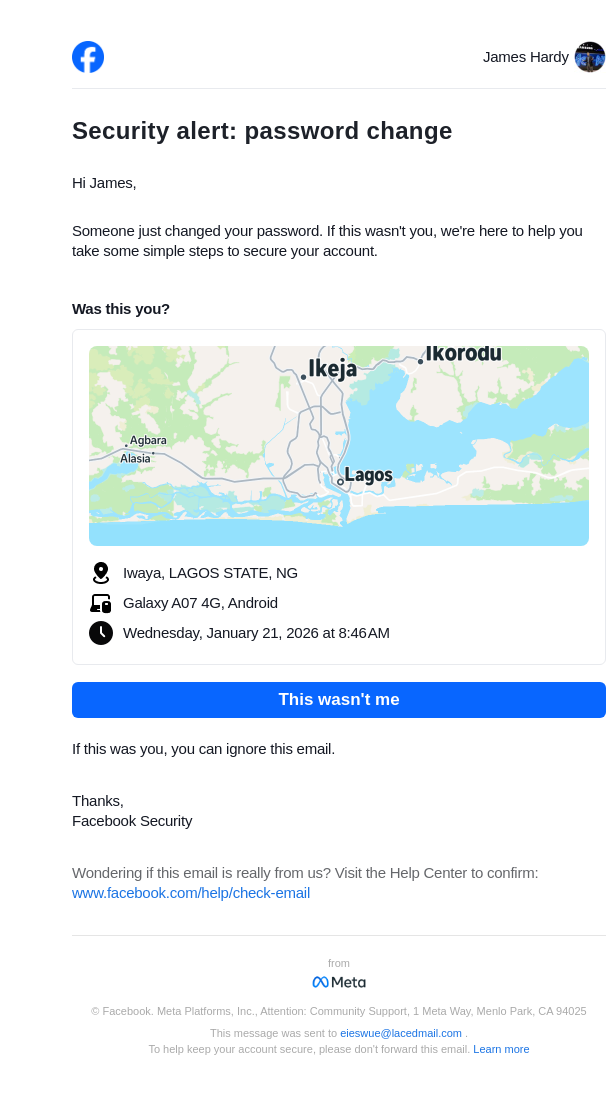Click the "Security alert: password change" heading
Screen dimensions: 614x1105
(x=262, y=131)
